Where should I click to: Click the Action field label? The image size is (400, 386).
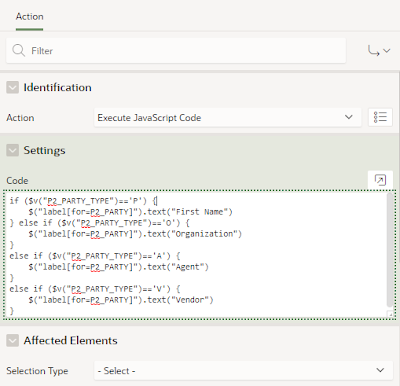click(20, 118)
